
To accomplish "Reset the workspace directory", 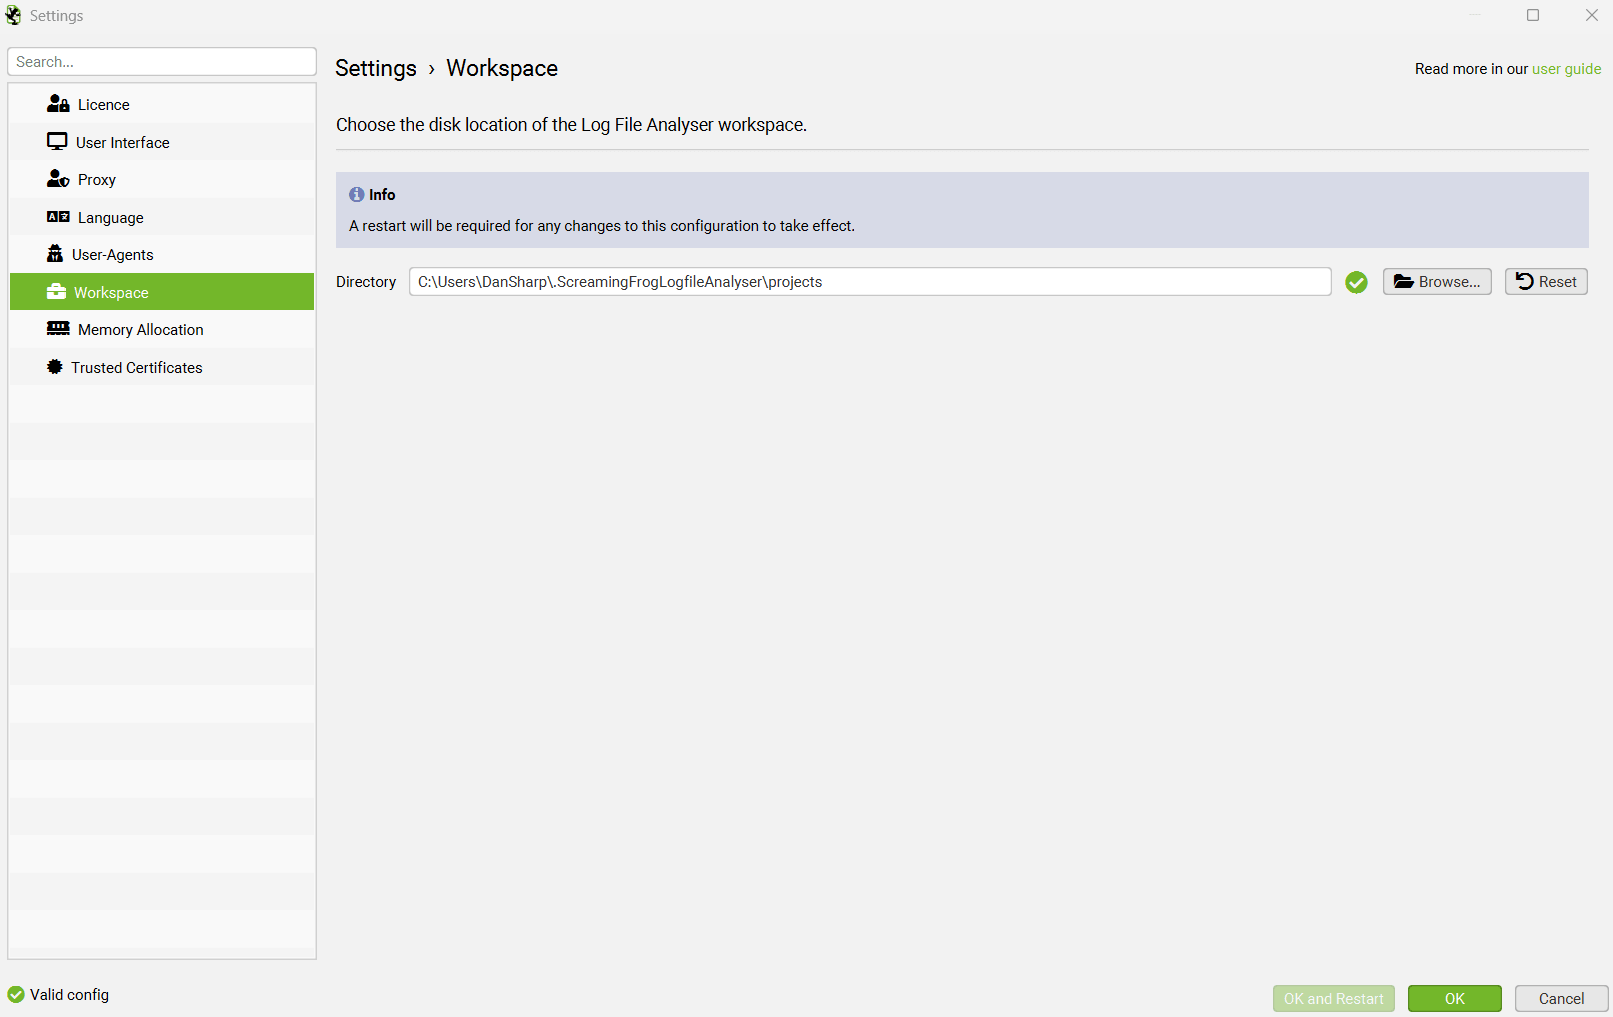I will 1546,282.
